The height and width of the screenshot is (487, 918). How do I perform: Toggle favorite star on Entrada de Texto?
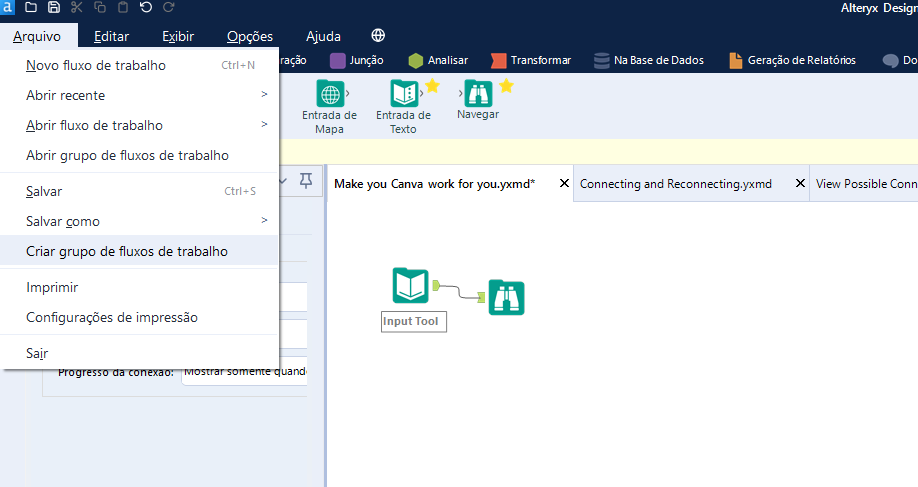coord(433,86)
